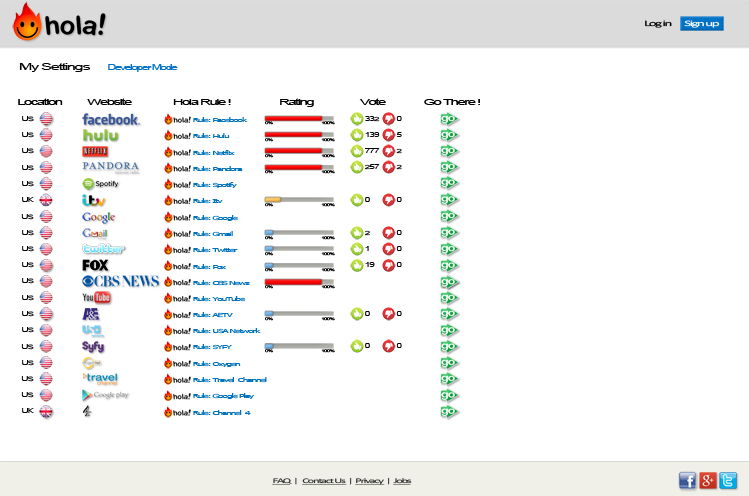Upvote the Pandora rule
This screenshot has height=496, width=749.
(x=356, y=167)
